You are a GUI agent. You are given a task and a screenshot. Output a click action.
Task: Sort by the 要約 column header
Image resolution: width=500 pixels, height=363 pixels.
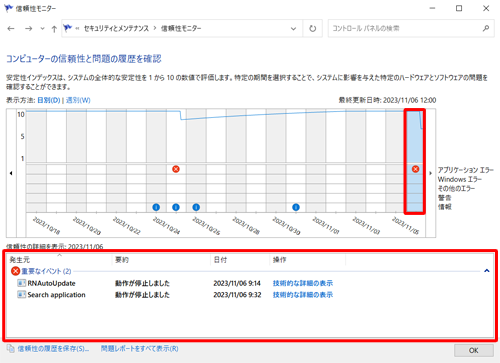161,260
